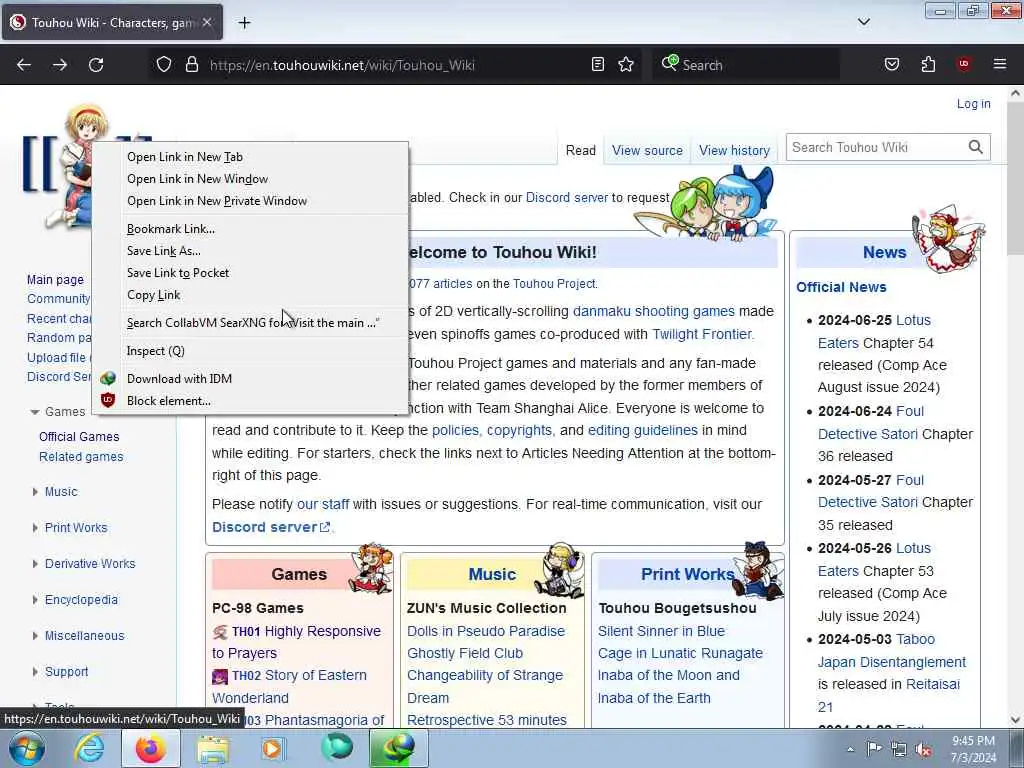Image resolution: width=1024 pixels, height=768 pixels.
Task: Submit search with the wiki magnifier icon
Action: (x=976, y=147)
